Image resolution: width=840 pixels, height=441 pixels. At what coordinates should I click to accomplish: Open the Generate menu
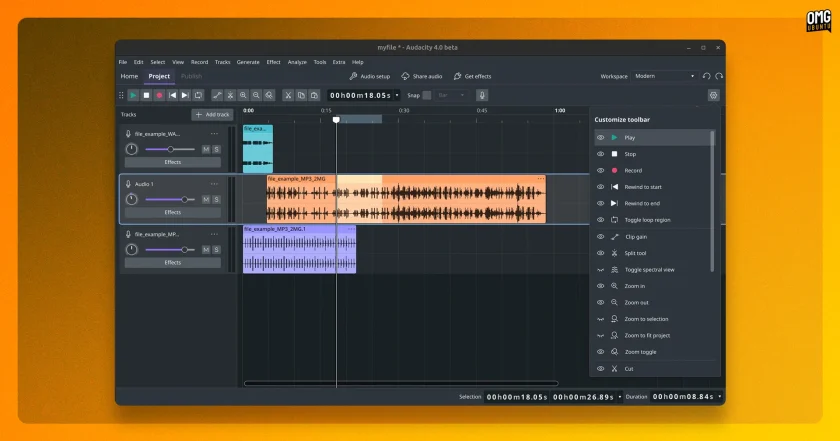coord(248,62)
